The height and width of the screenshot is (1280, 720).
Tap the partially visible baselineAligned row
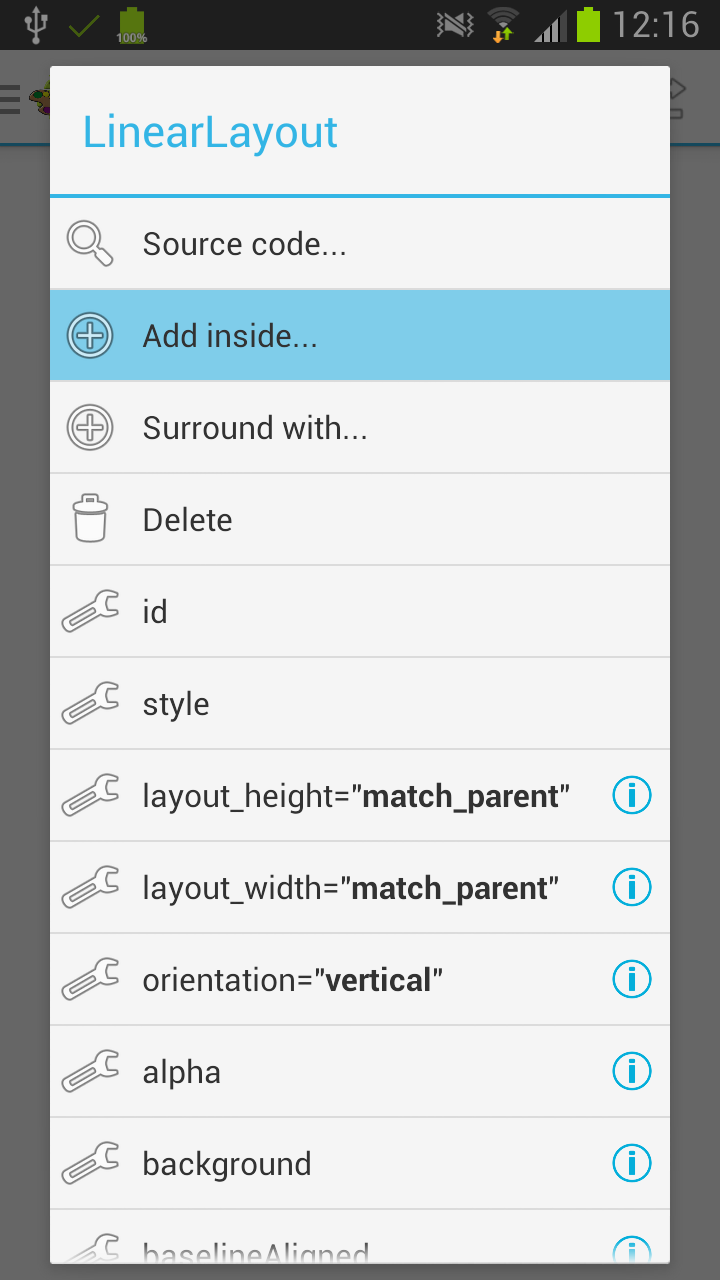pyautogui.click(x=360, y=1237)
